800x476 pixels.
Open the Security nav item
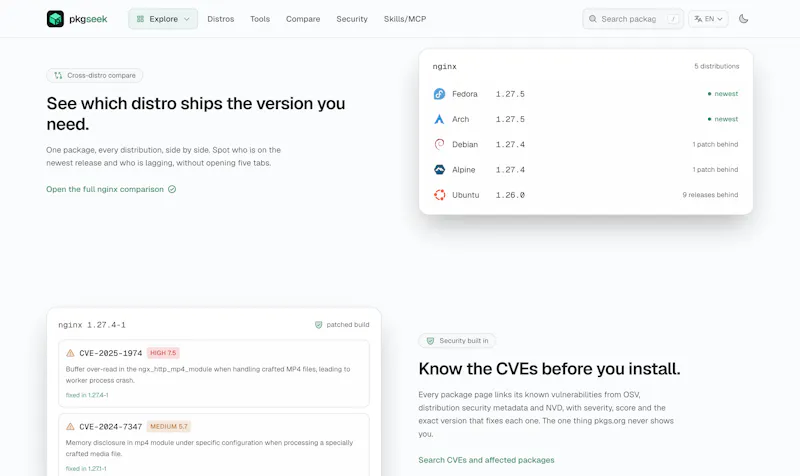pos(352,19)
